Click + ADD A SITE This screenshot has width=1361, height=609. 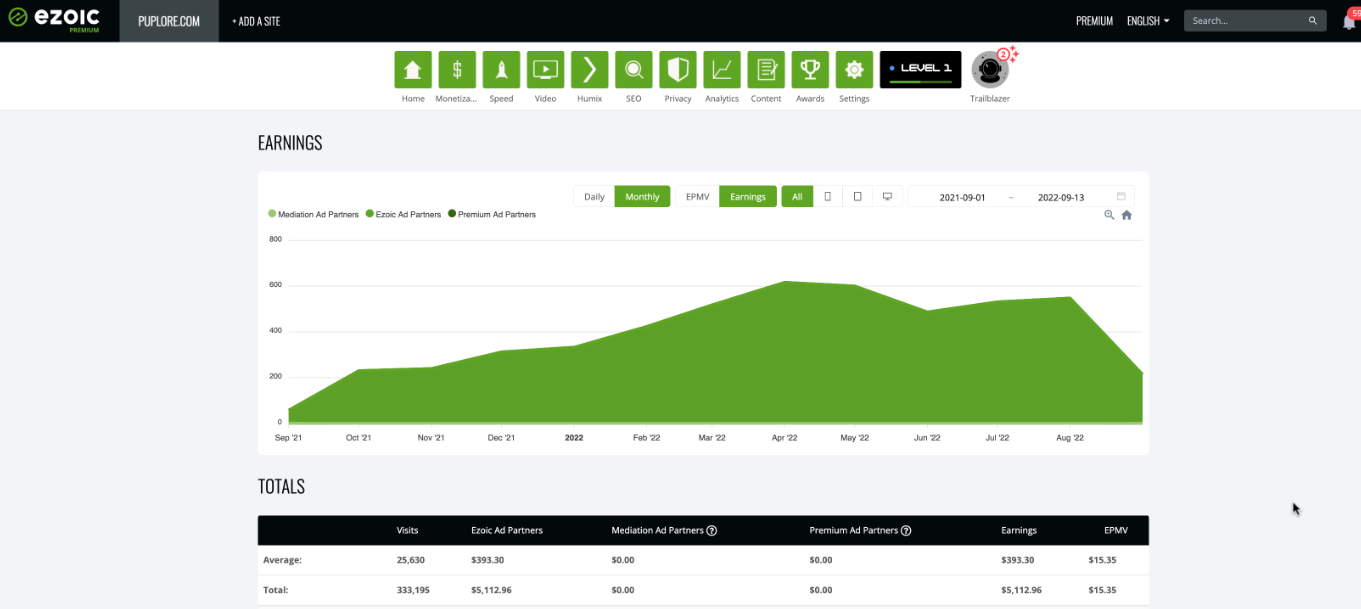pyautogui.click(x=256, y=21)
